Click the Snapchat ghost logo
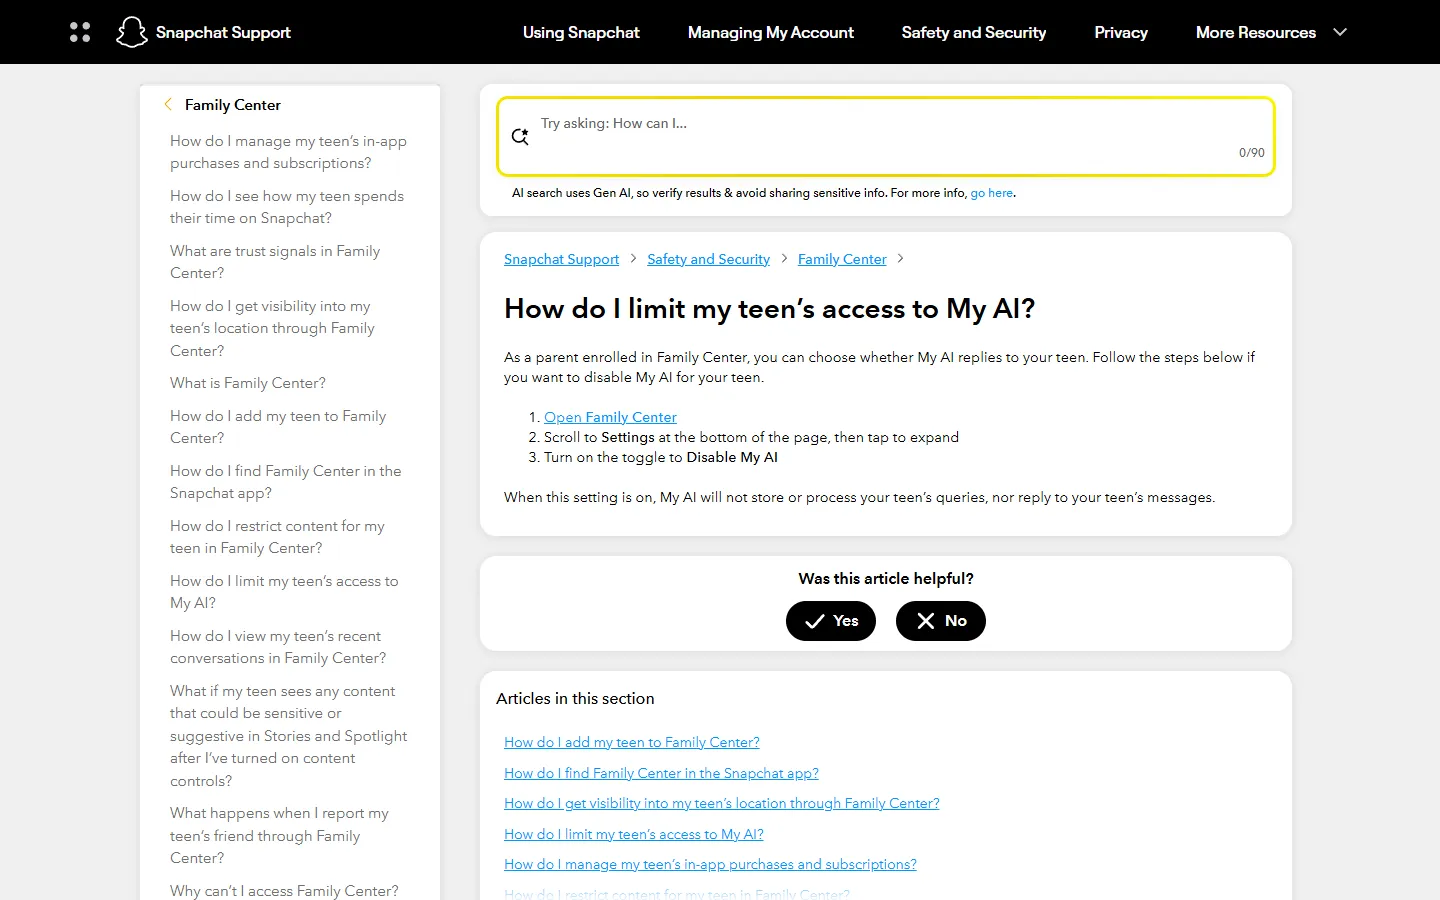Screen dimensions: 1440x900 tap(131, 32)
